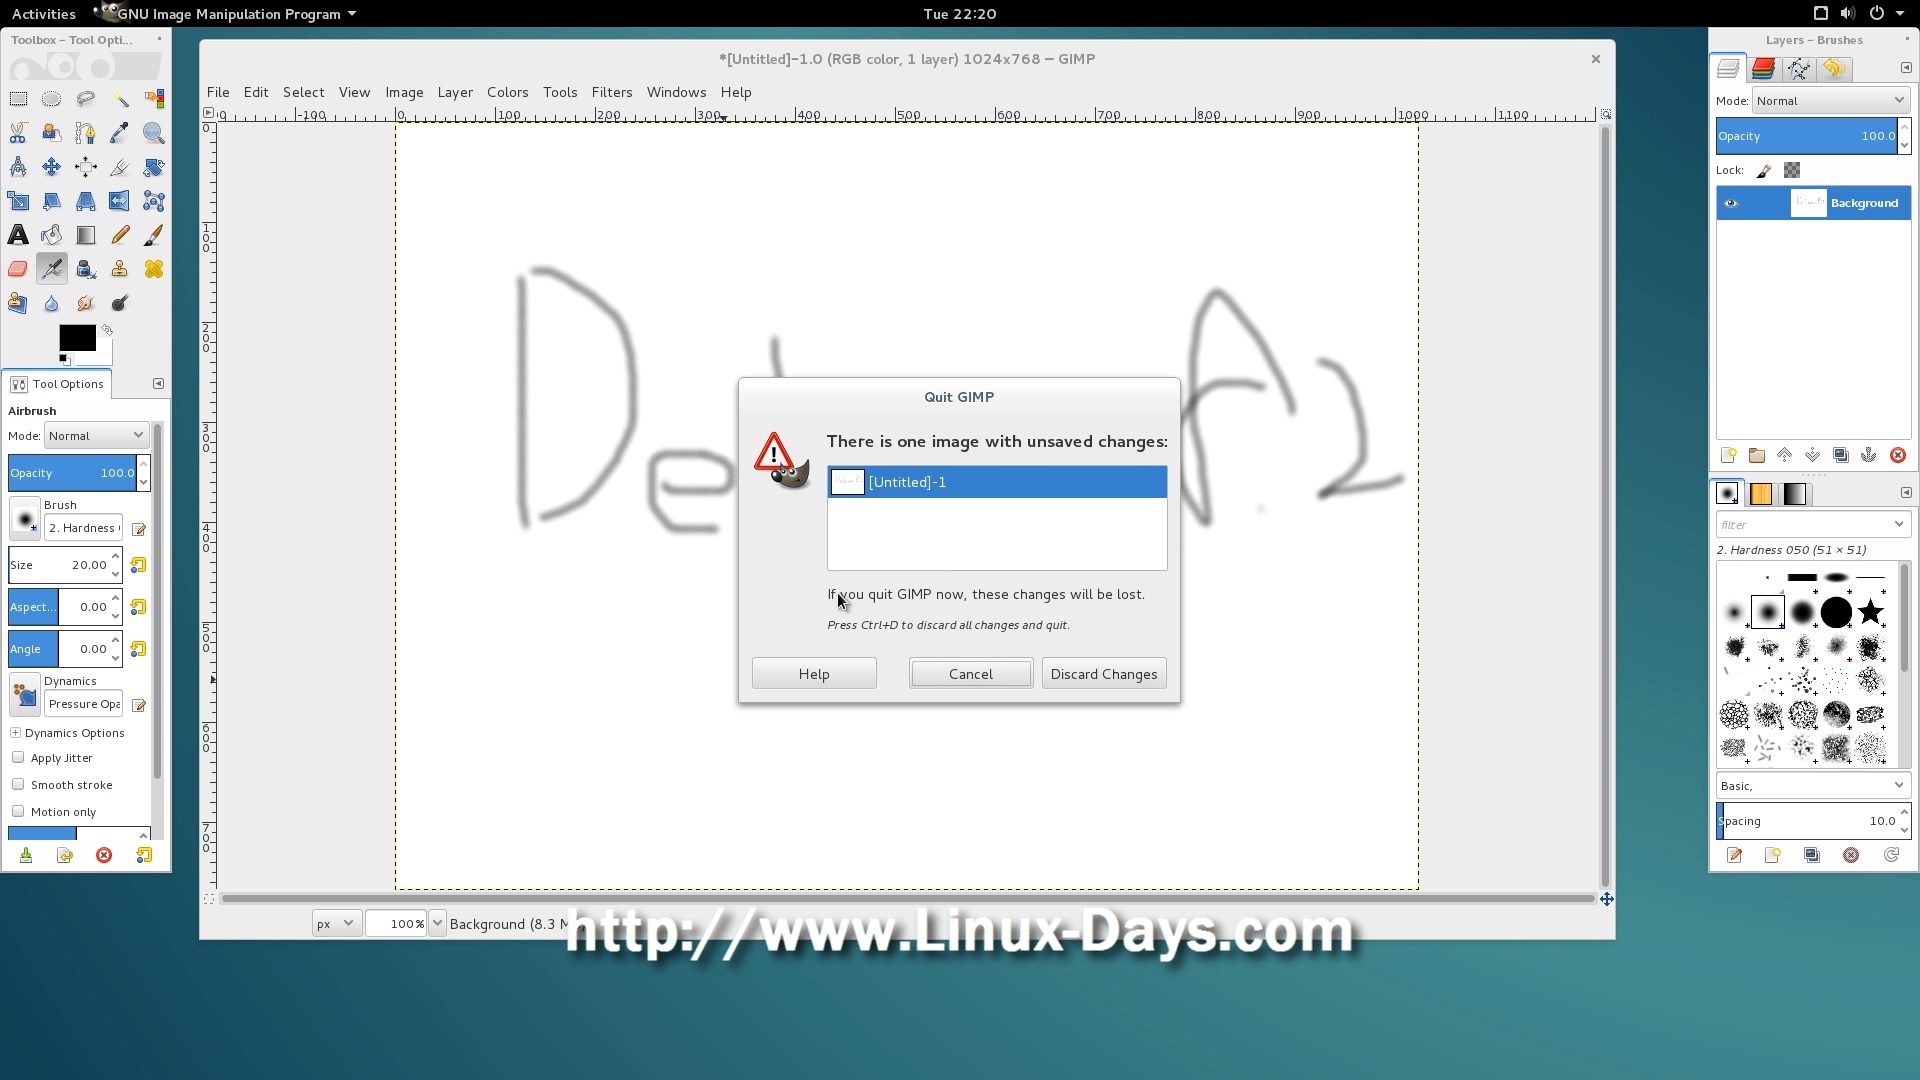Open the Colors menu
The width and height of the screenshot is (1920, 1080).
click(x=508, y=92)
